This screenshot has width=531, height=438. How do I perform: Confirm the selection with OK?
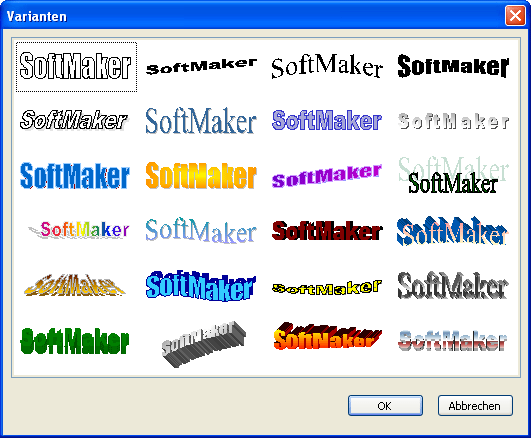point(385,405)
